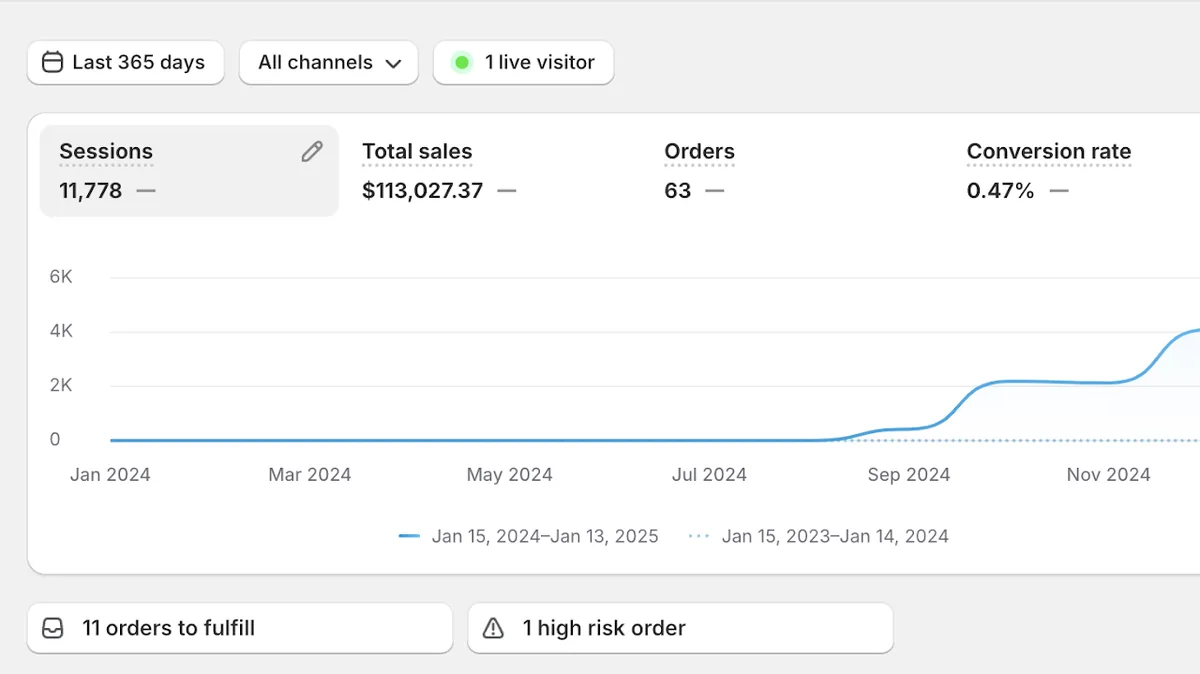Click the Jan 15, 2023–Jan 14, 2024 legend entry
Screen dimensions: 1200x674
tap(818, 536)
